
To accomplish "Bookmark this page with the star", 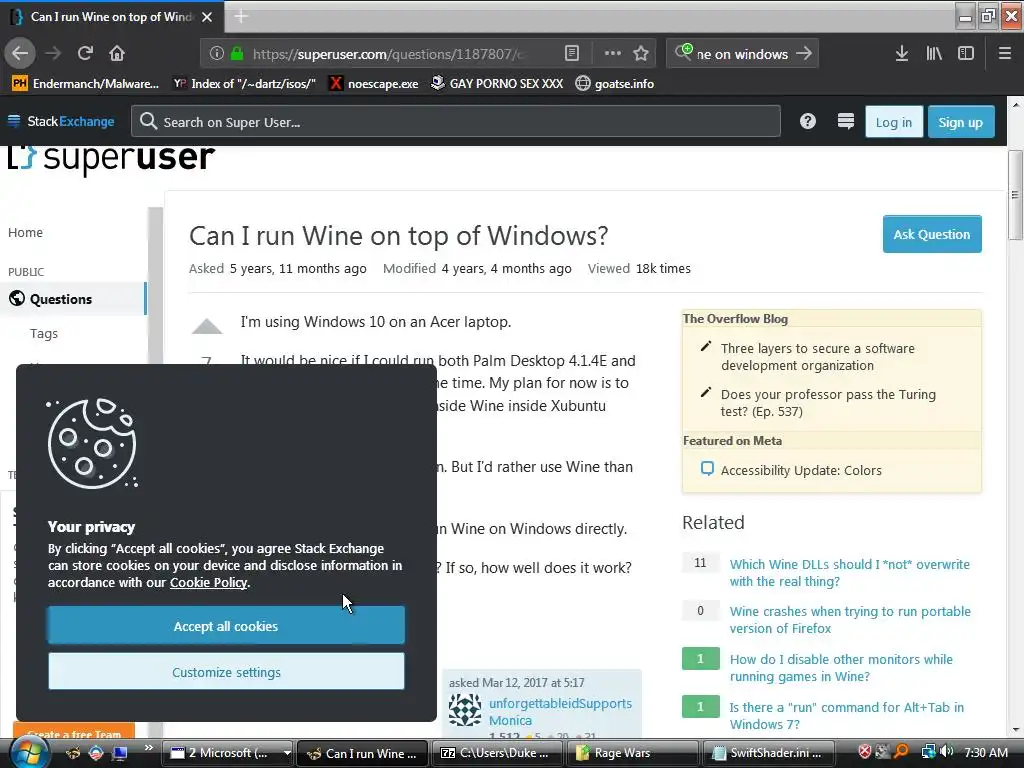I will pyautogui.click(x=641, y=54).
